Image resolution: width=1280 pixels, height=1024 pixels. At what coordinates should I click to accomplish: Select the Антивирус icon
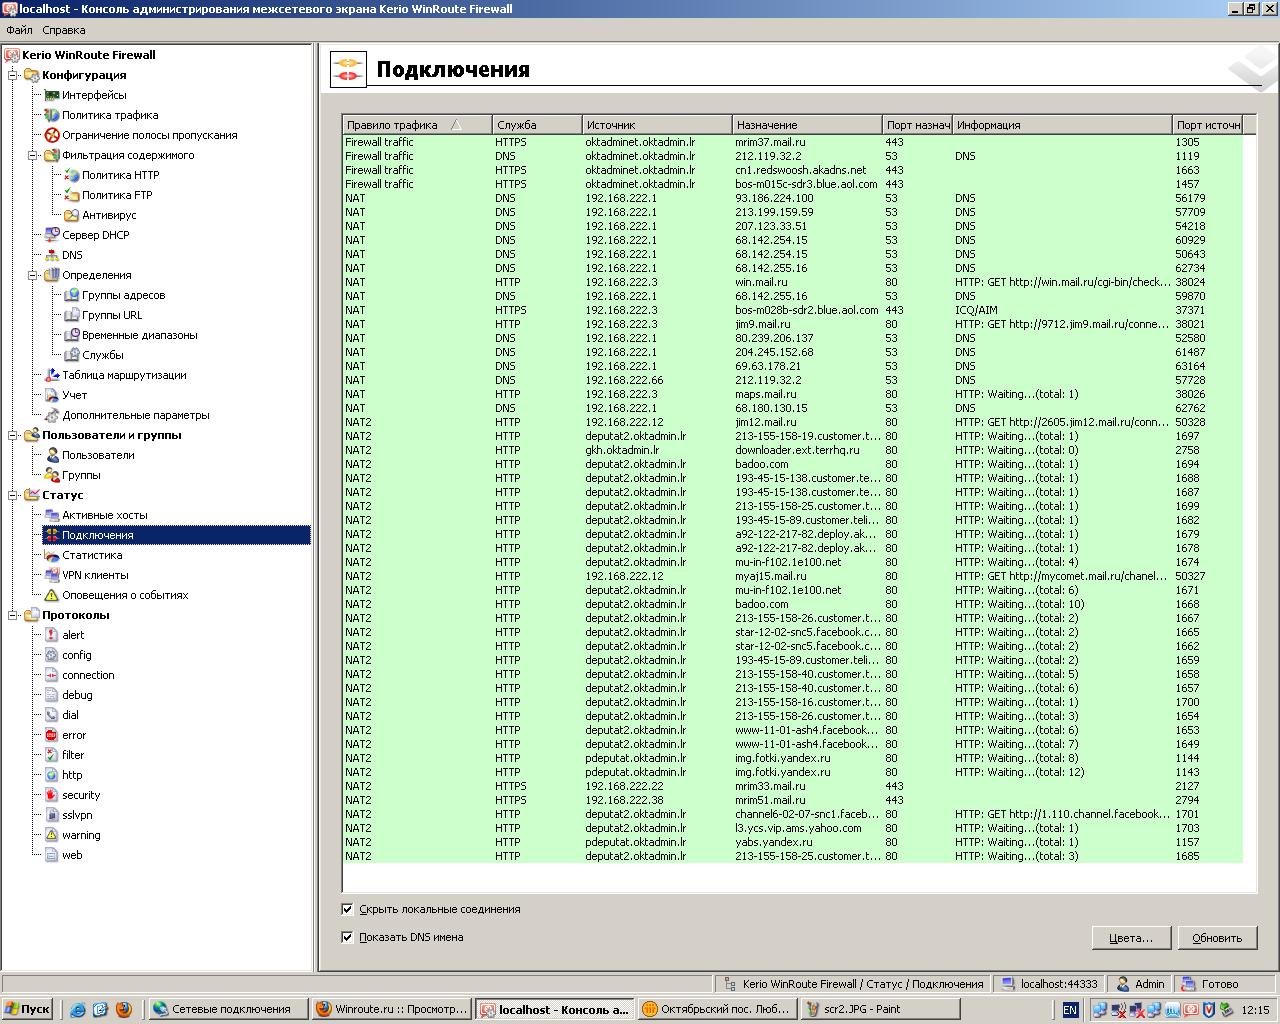(72, 215)
